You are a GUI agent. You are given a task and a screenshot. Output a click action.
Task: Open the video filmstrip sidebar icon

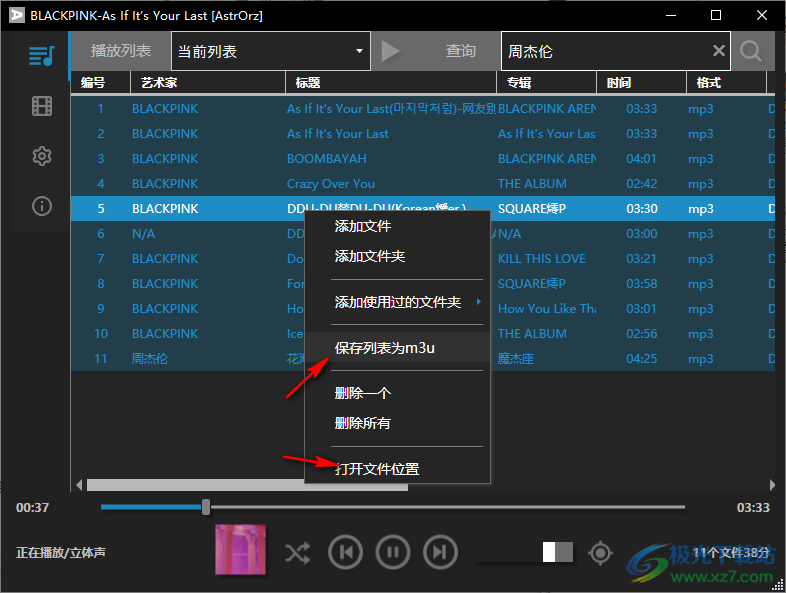[42, 106]
